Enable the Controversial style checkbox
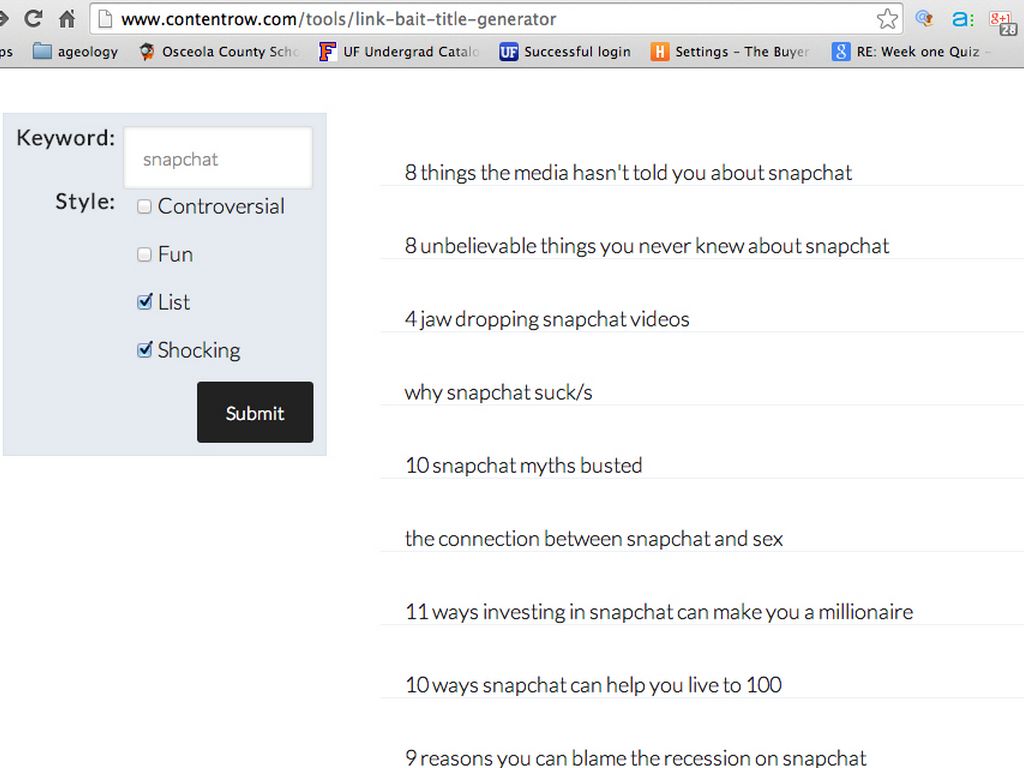This screenshot has width=1024, height=768. [x=145, y=207]
